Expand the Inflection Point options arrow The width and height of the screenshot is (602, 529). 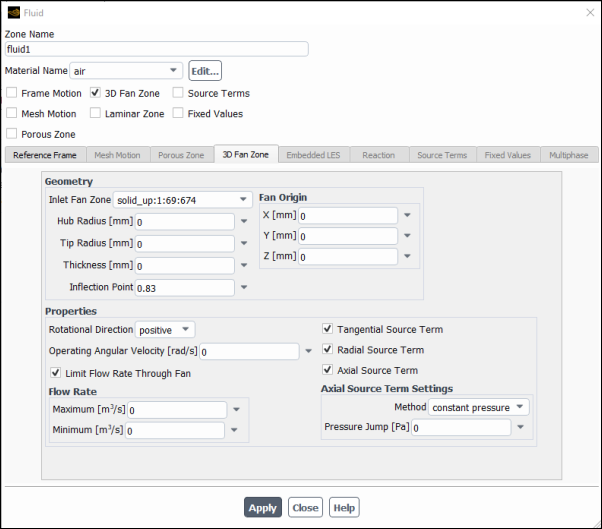point(244,287)
